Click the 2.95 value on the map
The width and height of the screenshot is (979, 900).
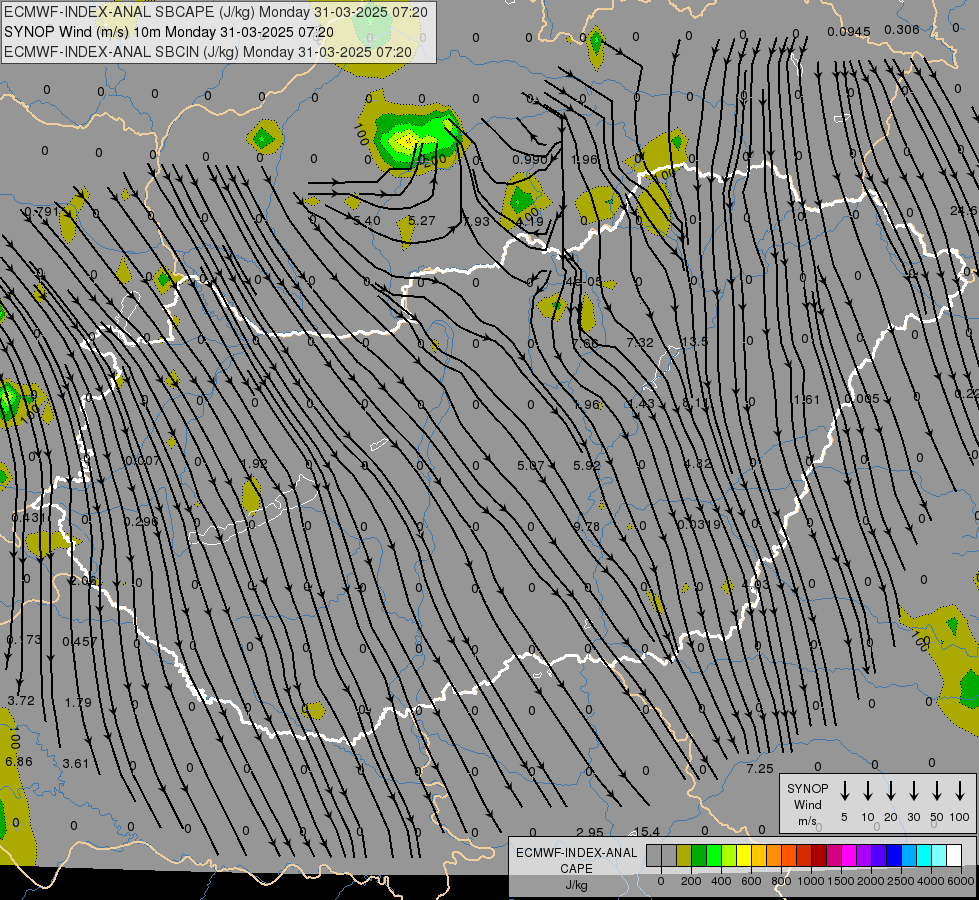(x=590, y=833)
